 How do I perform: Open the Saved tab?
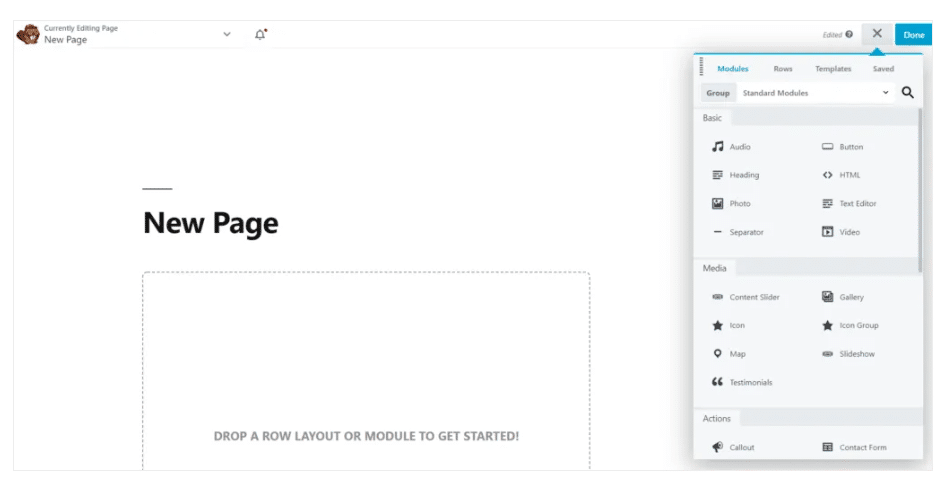(x=883, y=69)
